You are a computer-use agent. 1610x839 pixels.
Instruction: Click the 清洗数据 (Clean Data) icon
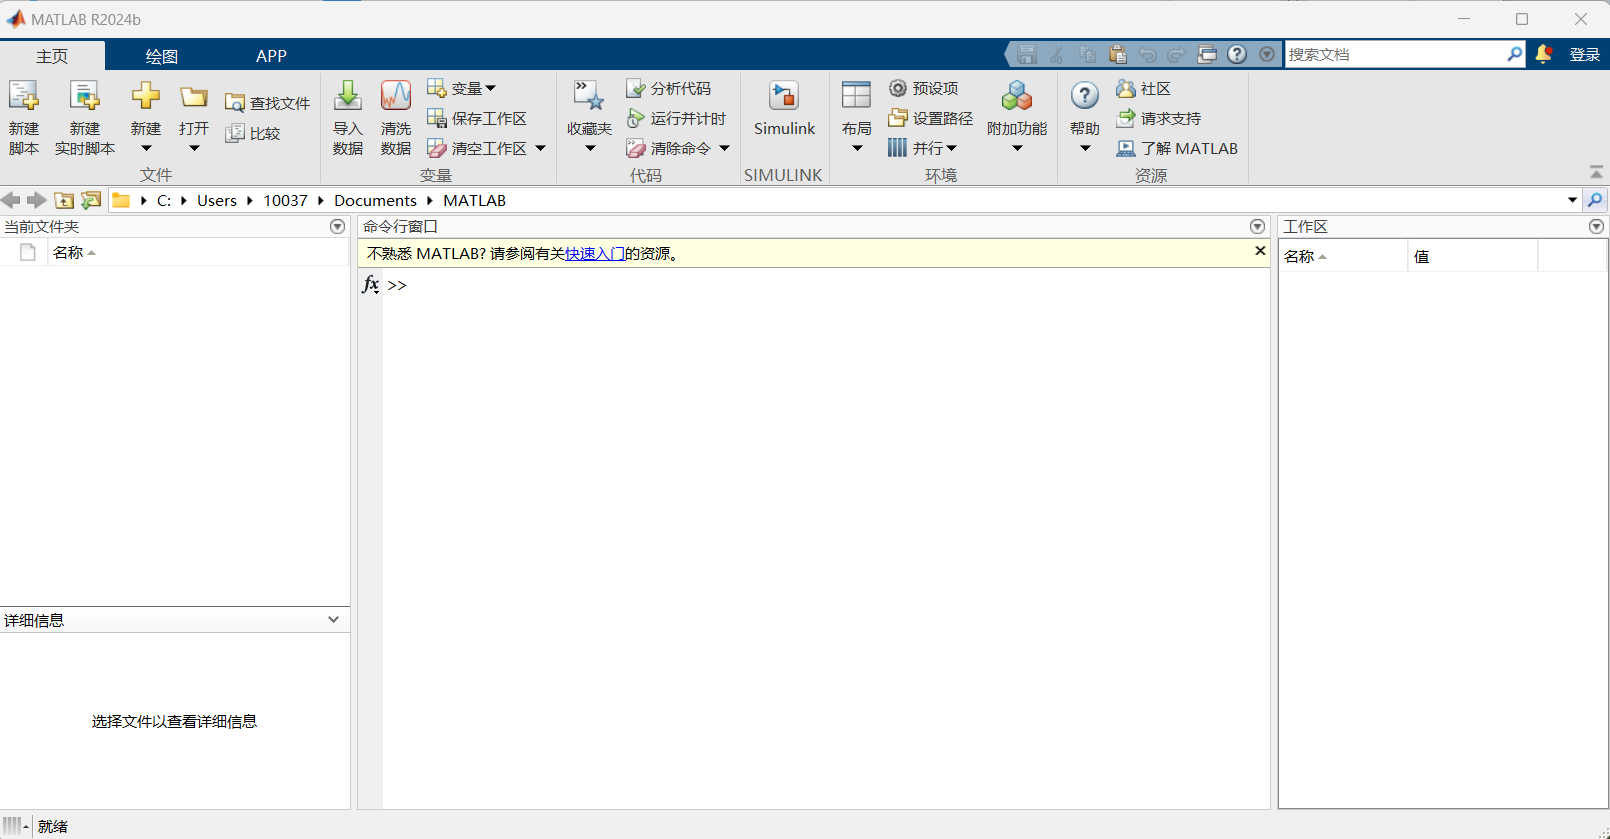point(395,96)
